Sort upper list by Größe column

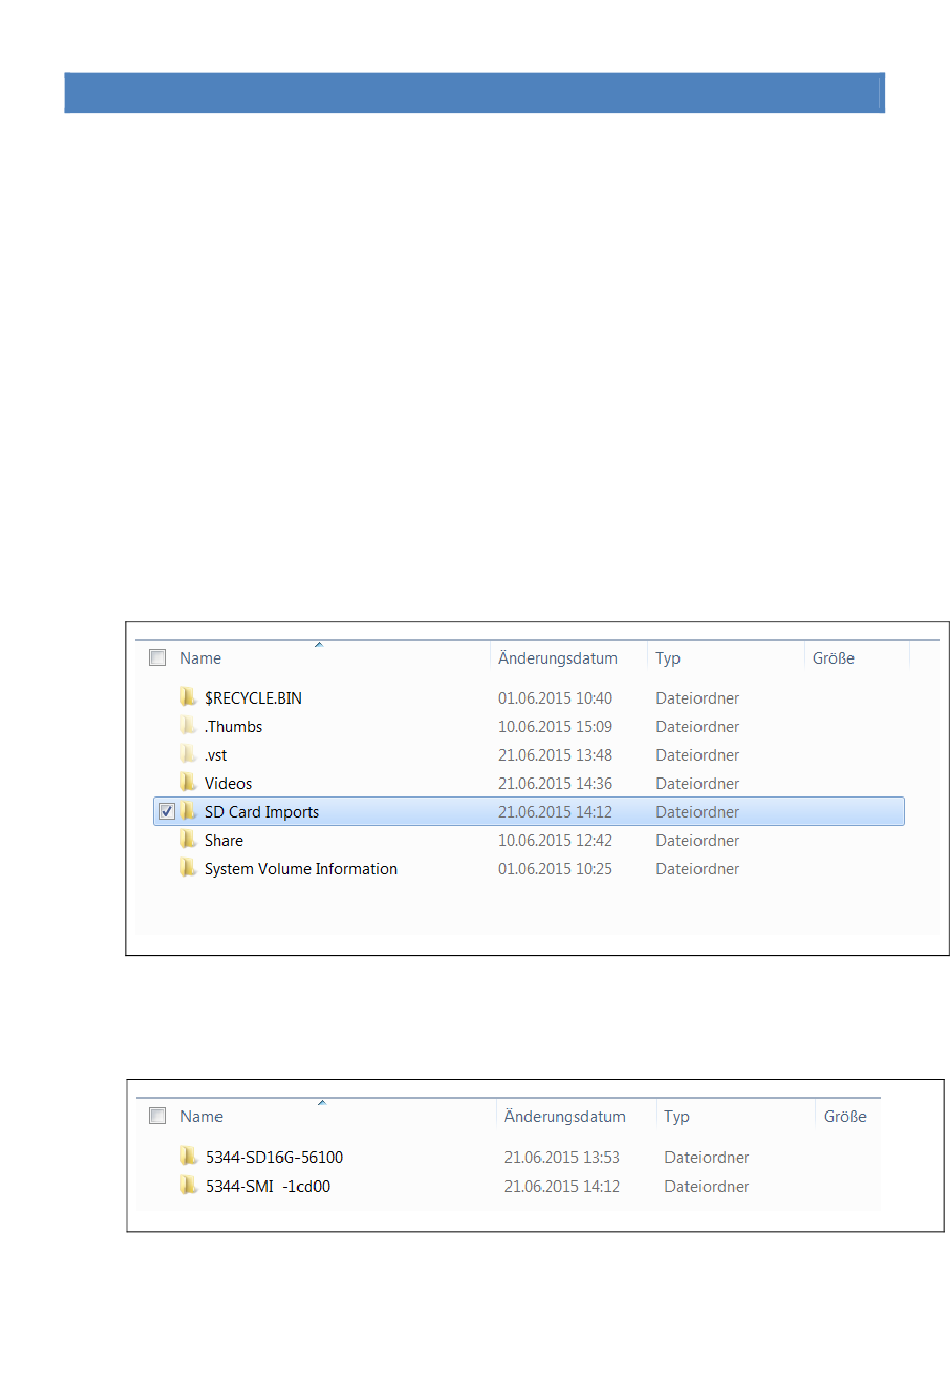834,658
